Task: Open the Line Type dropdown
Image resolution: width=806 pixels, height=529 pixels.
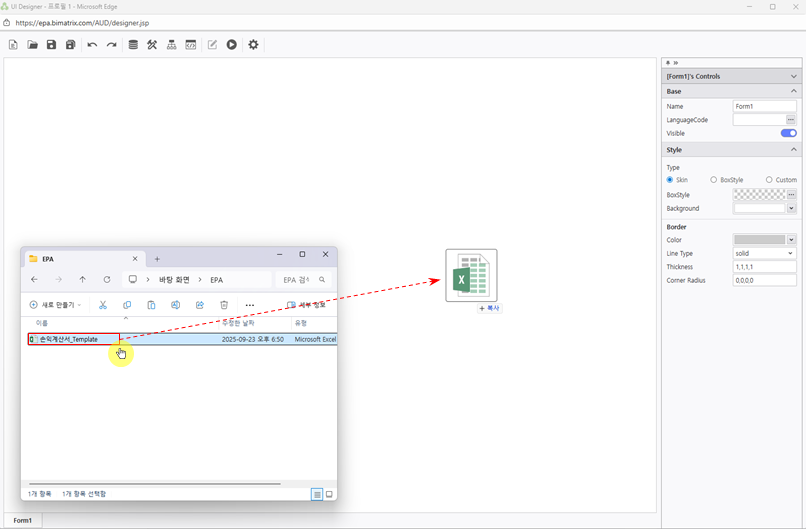Action: 764,254
